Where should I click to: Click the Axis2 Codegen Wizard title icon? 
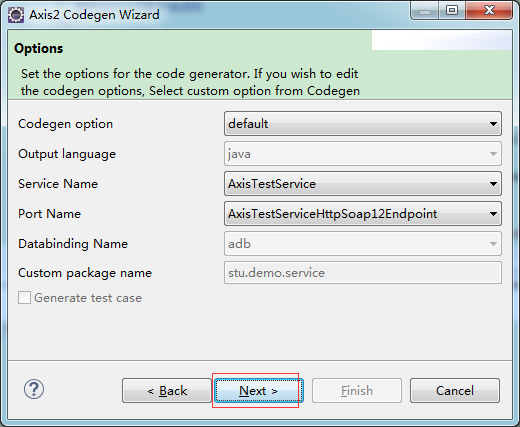(16, 15)
